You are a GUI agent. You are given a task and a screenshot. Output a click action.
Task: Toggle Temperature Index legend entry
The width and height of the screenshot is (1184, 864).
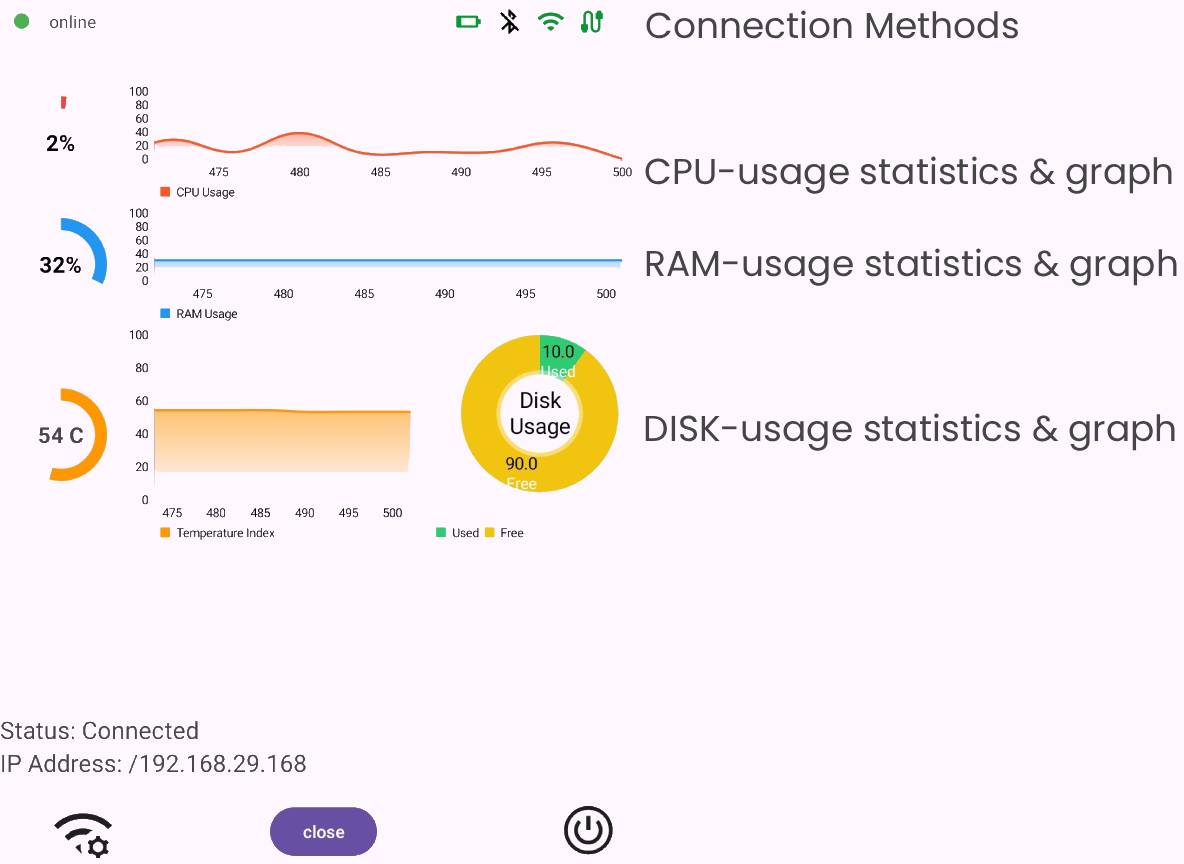tap(216, 533)
